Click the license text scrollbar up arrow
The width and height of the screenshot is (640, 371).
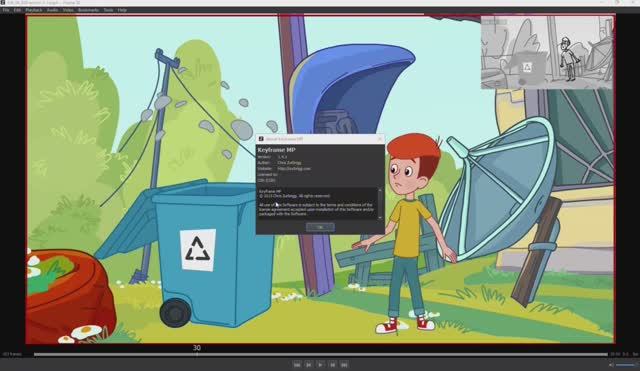tap(380, 190)
